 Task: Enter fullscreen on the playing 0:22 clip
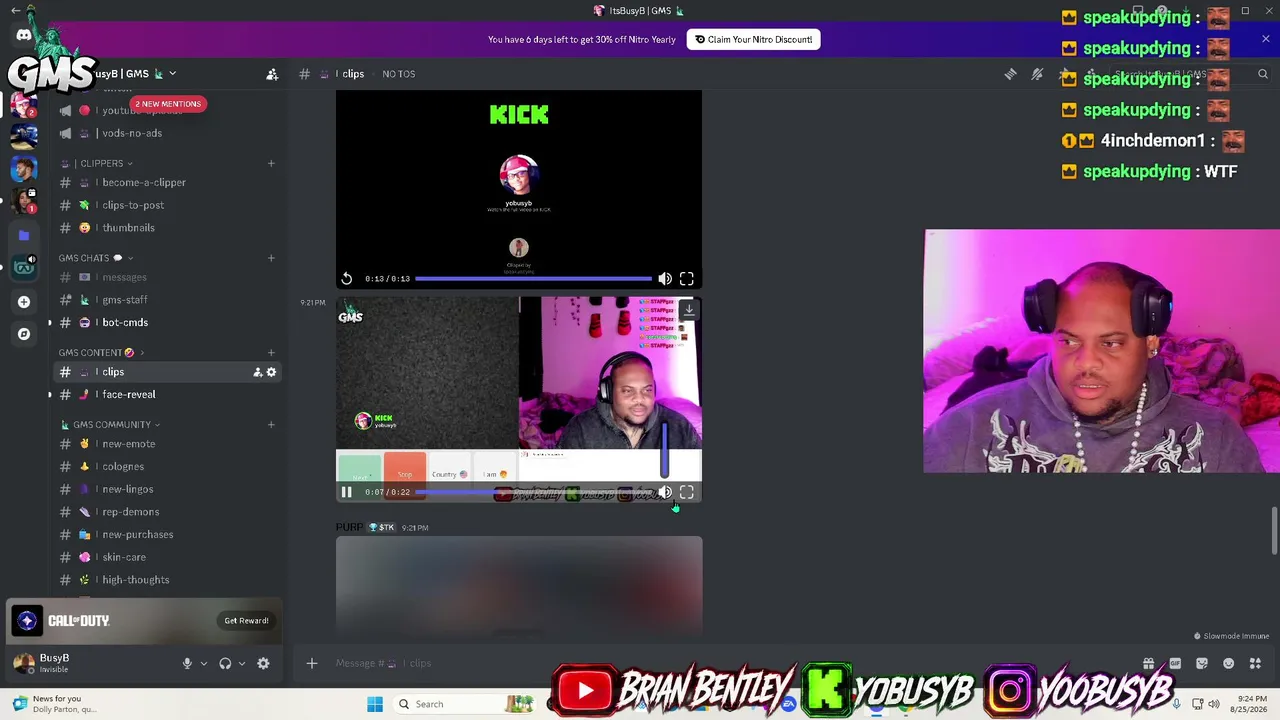[687, 492]
